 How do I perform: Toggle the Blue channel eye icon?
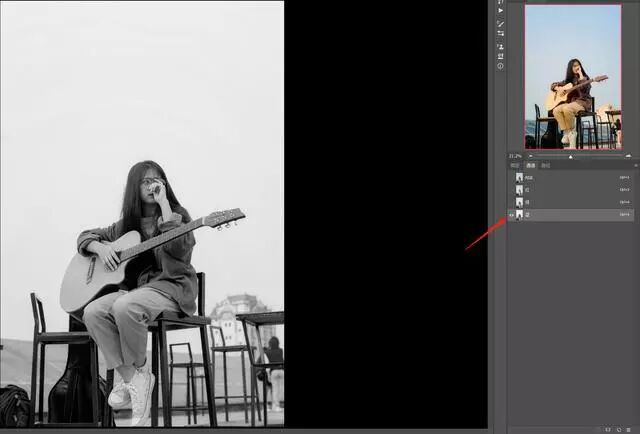[511, 215]
